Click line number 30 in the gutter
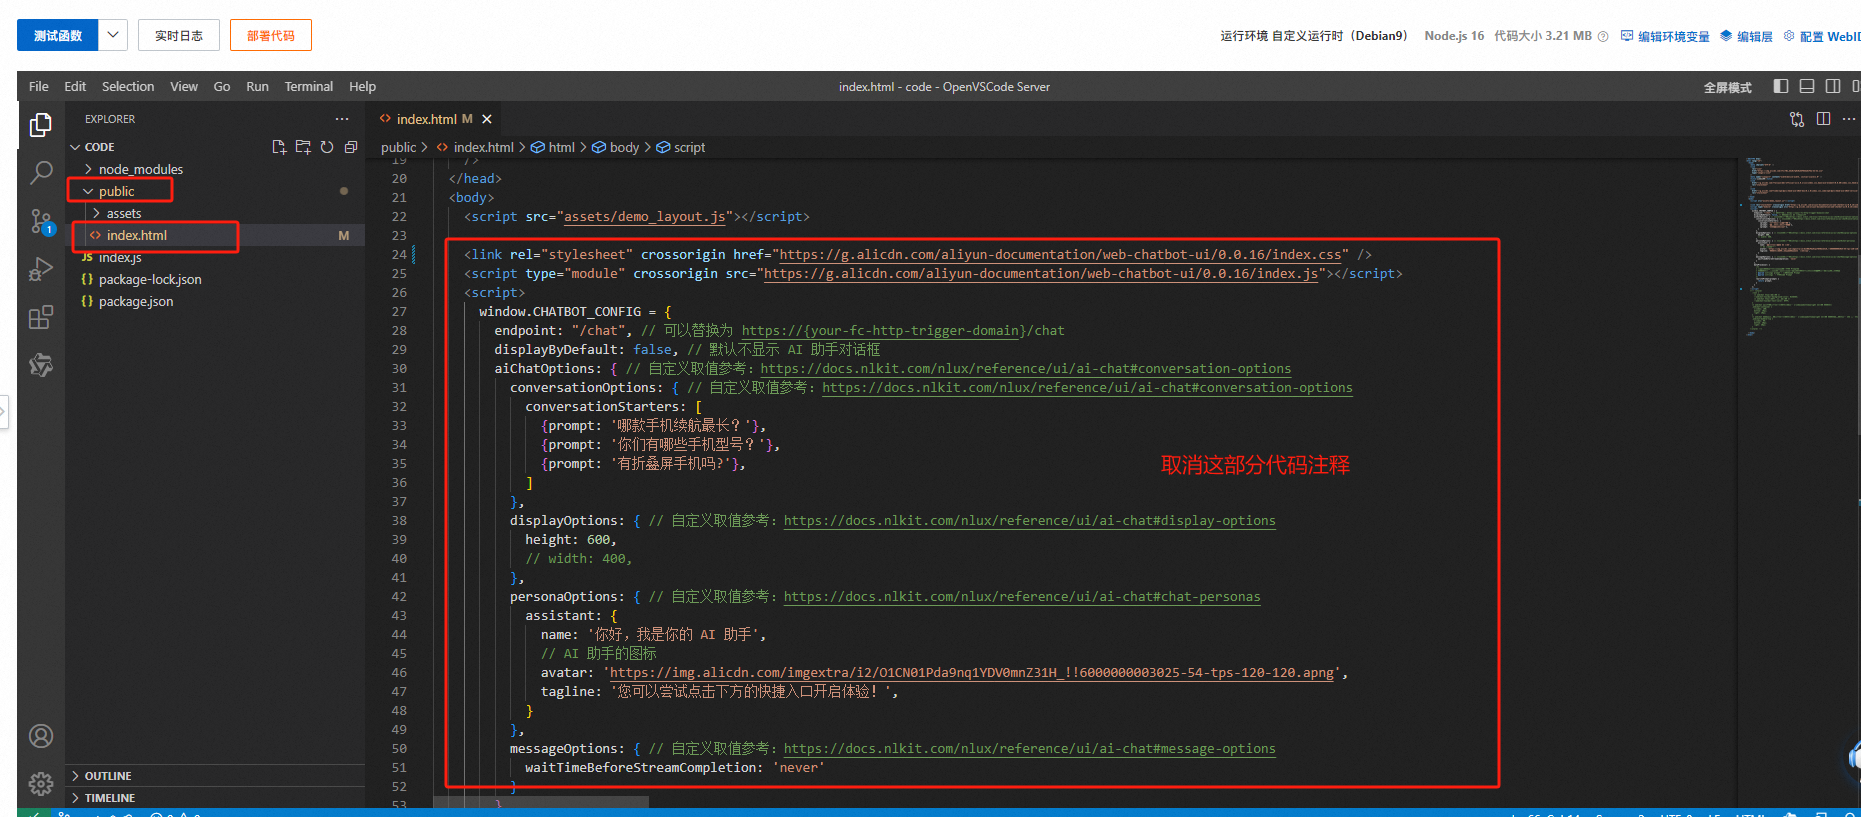Image resolution: width=1861 pixels, height=817 pixels. pyautogui.click(x=399, y=369)
